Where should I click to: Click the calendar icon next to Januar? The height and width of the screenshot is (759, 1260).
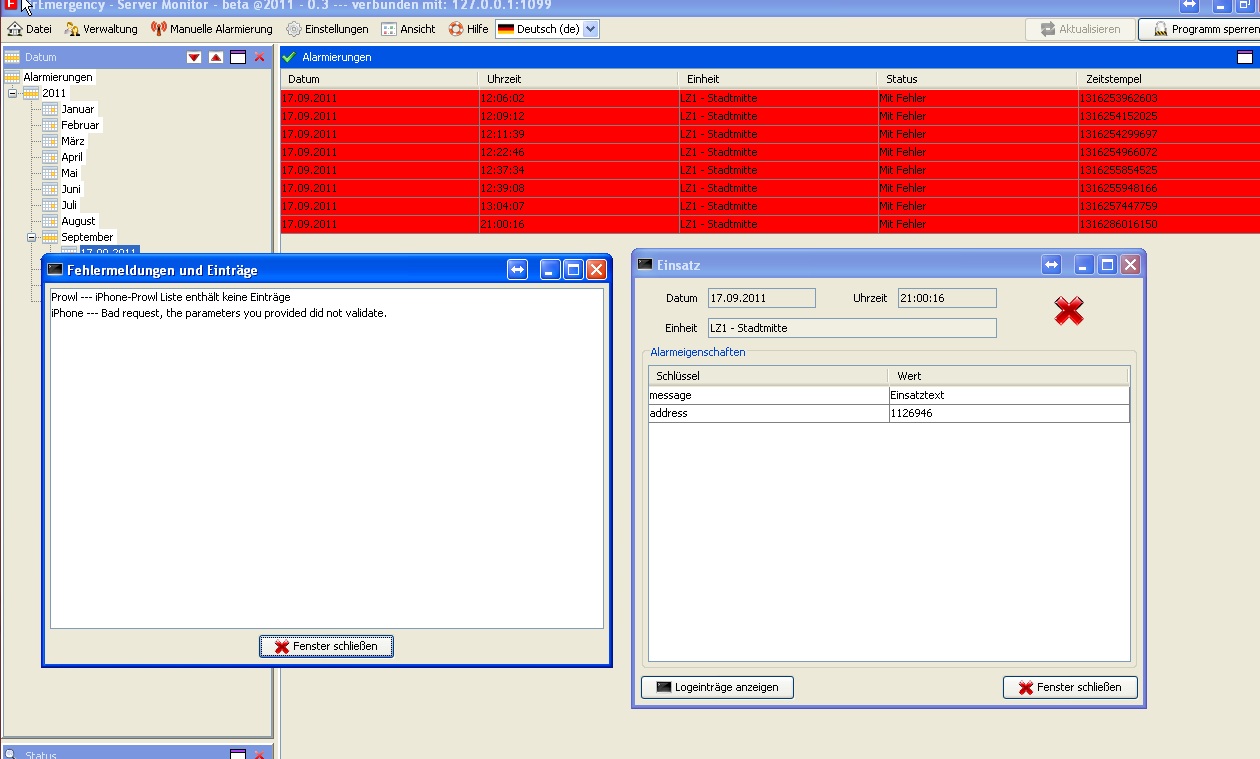50,109
